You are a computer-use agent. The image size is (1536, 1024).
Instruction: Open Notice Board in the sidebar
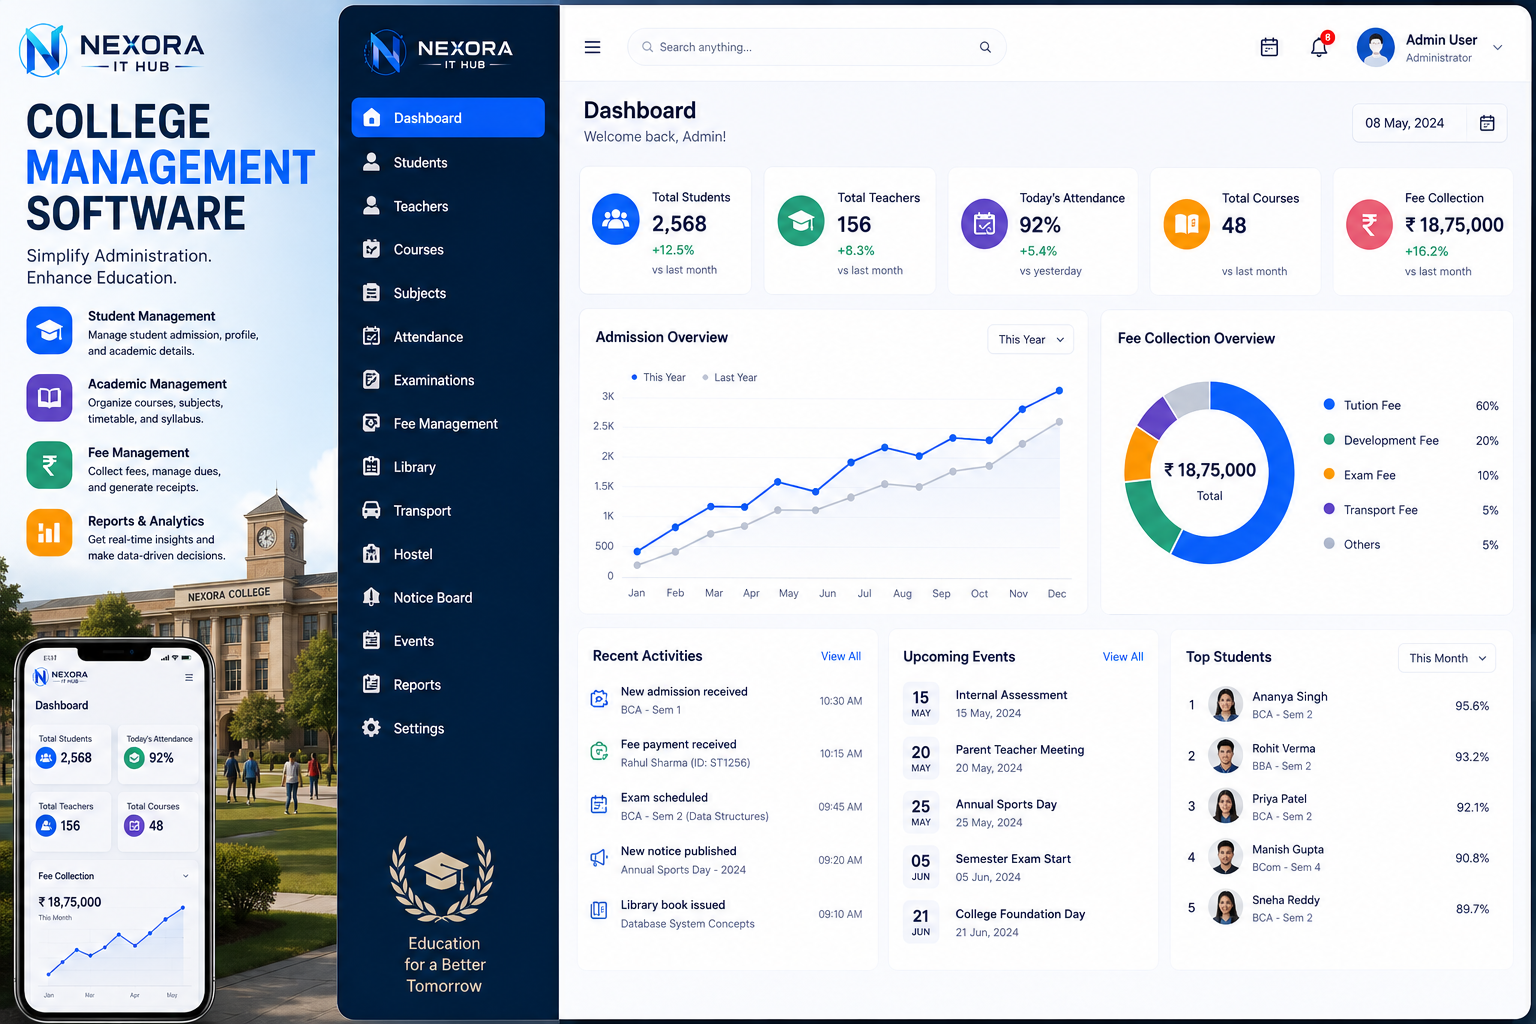pyautogui.click(x=448, y=598)
